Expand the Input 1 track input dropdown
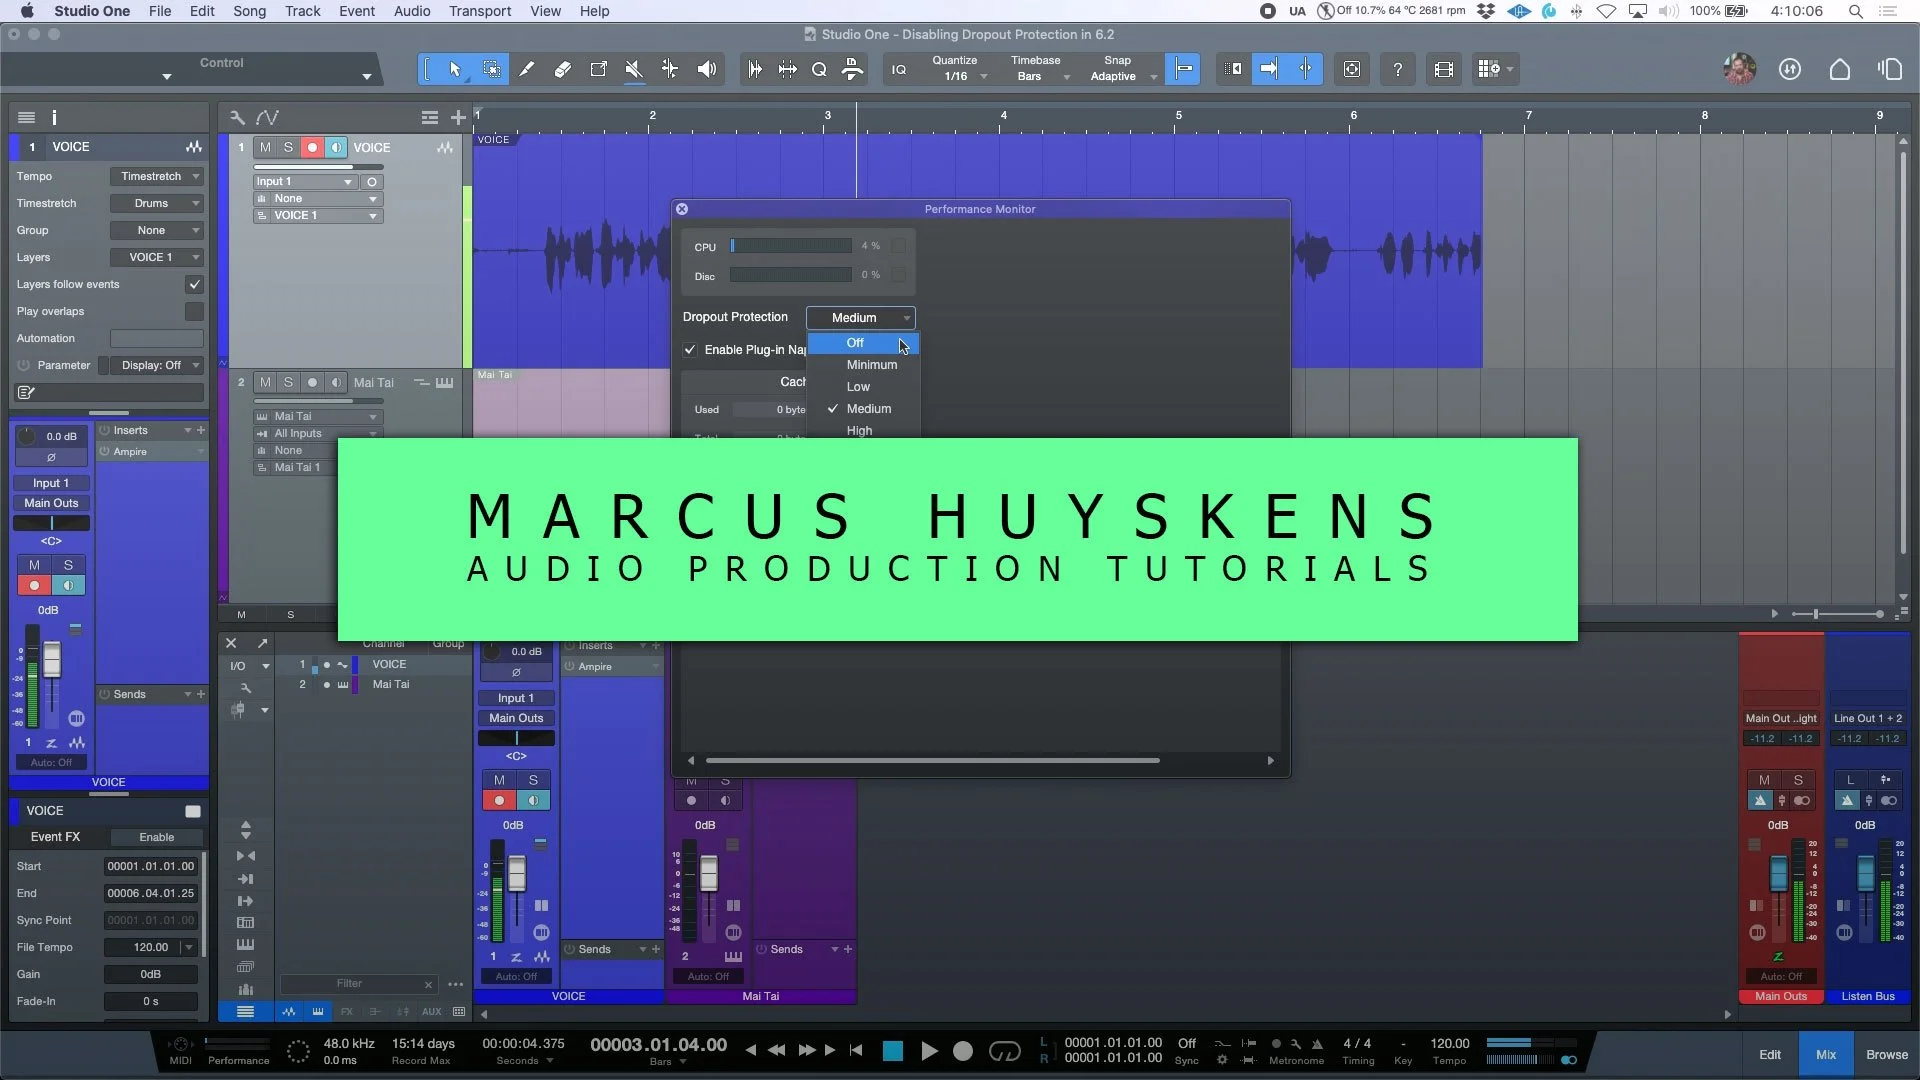The height and width of the screenshot is (1080, 1920). point(304,181)
